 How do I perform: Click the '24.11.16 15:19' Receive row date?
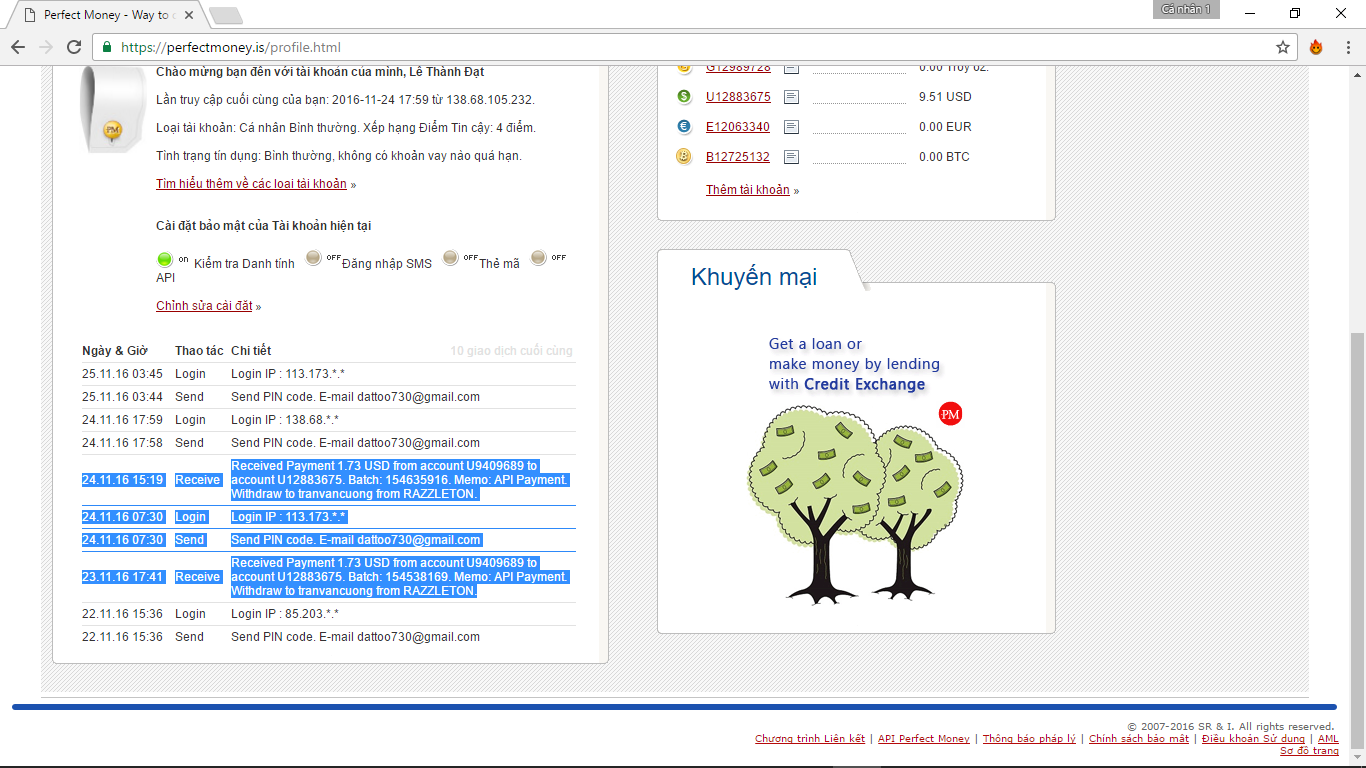click(122, 480)
